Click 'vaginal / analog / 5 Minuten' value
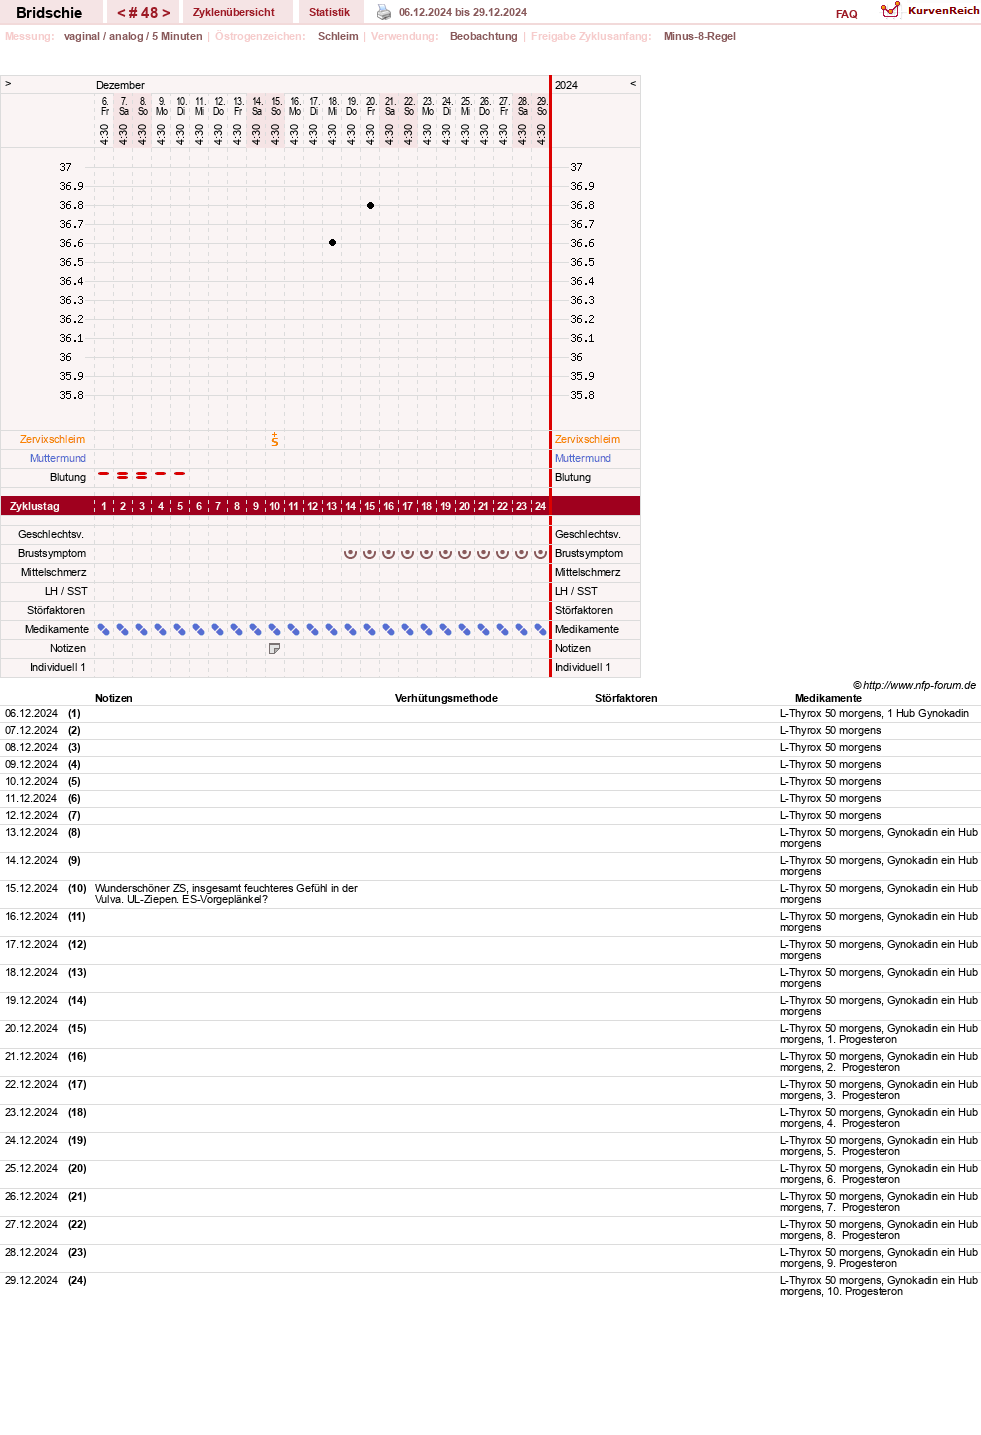Screen dimensions: 981x1435 (x=133, y=36)
